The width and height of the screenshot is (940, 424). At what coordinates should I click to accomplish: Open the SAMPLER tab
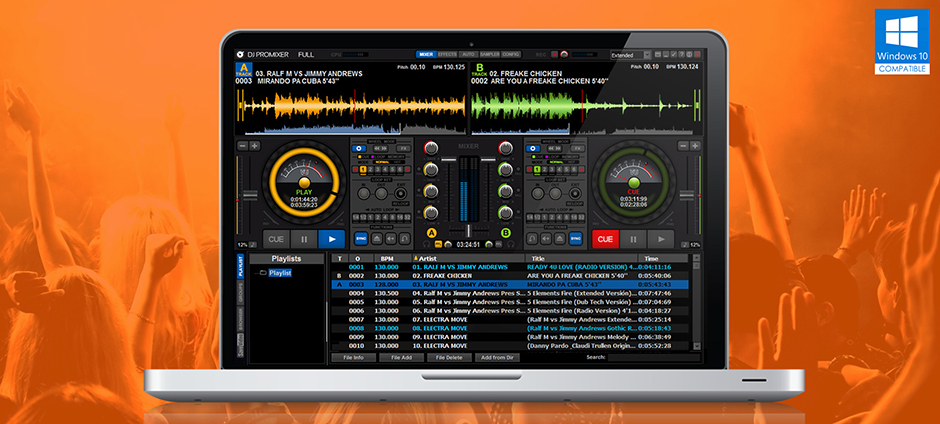click(x=488, y=54)
